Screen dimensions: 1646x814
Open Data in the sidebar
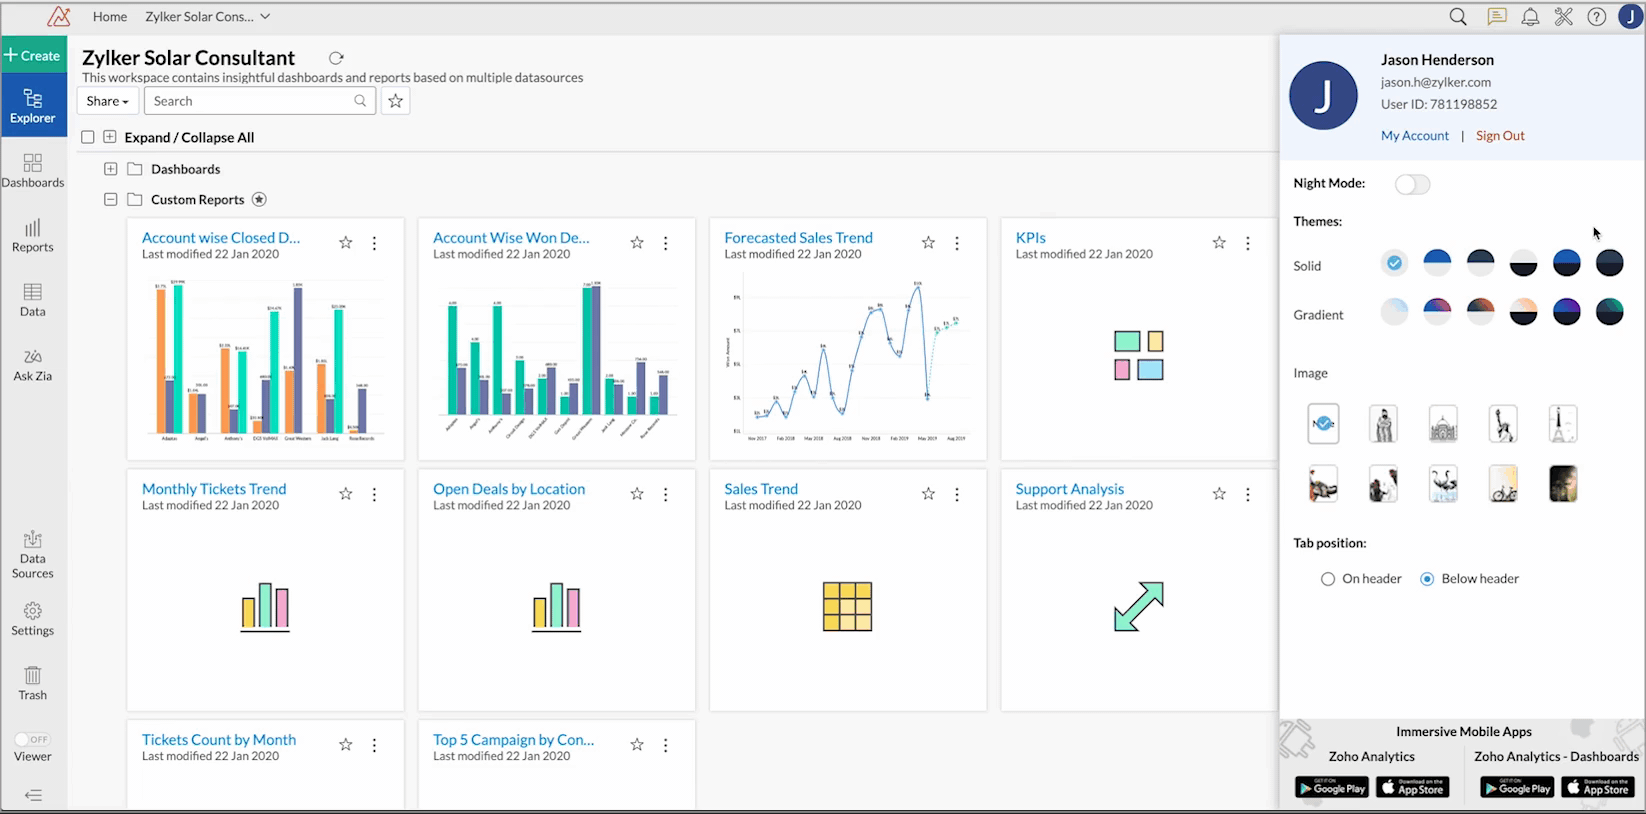click(x=33, y=300)
